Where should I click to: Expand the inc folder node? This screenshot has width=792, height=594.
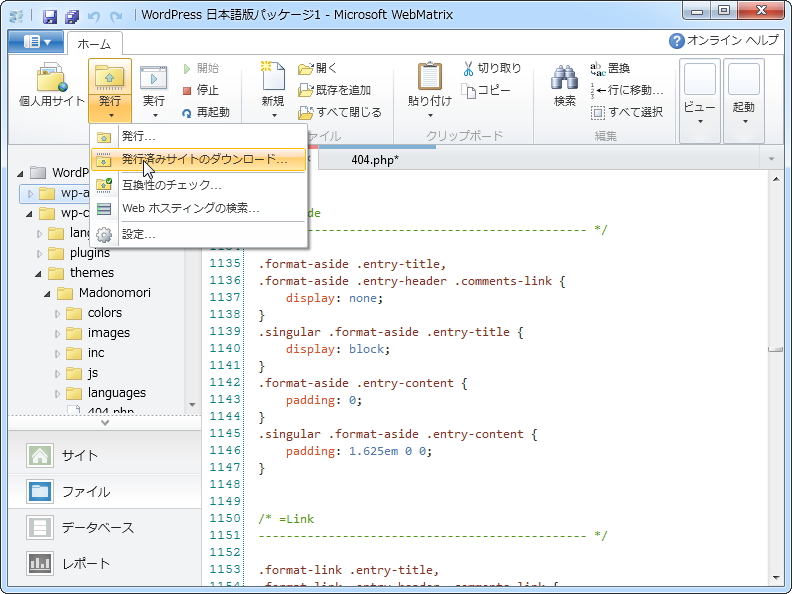[x=57, y=354]
